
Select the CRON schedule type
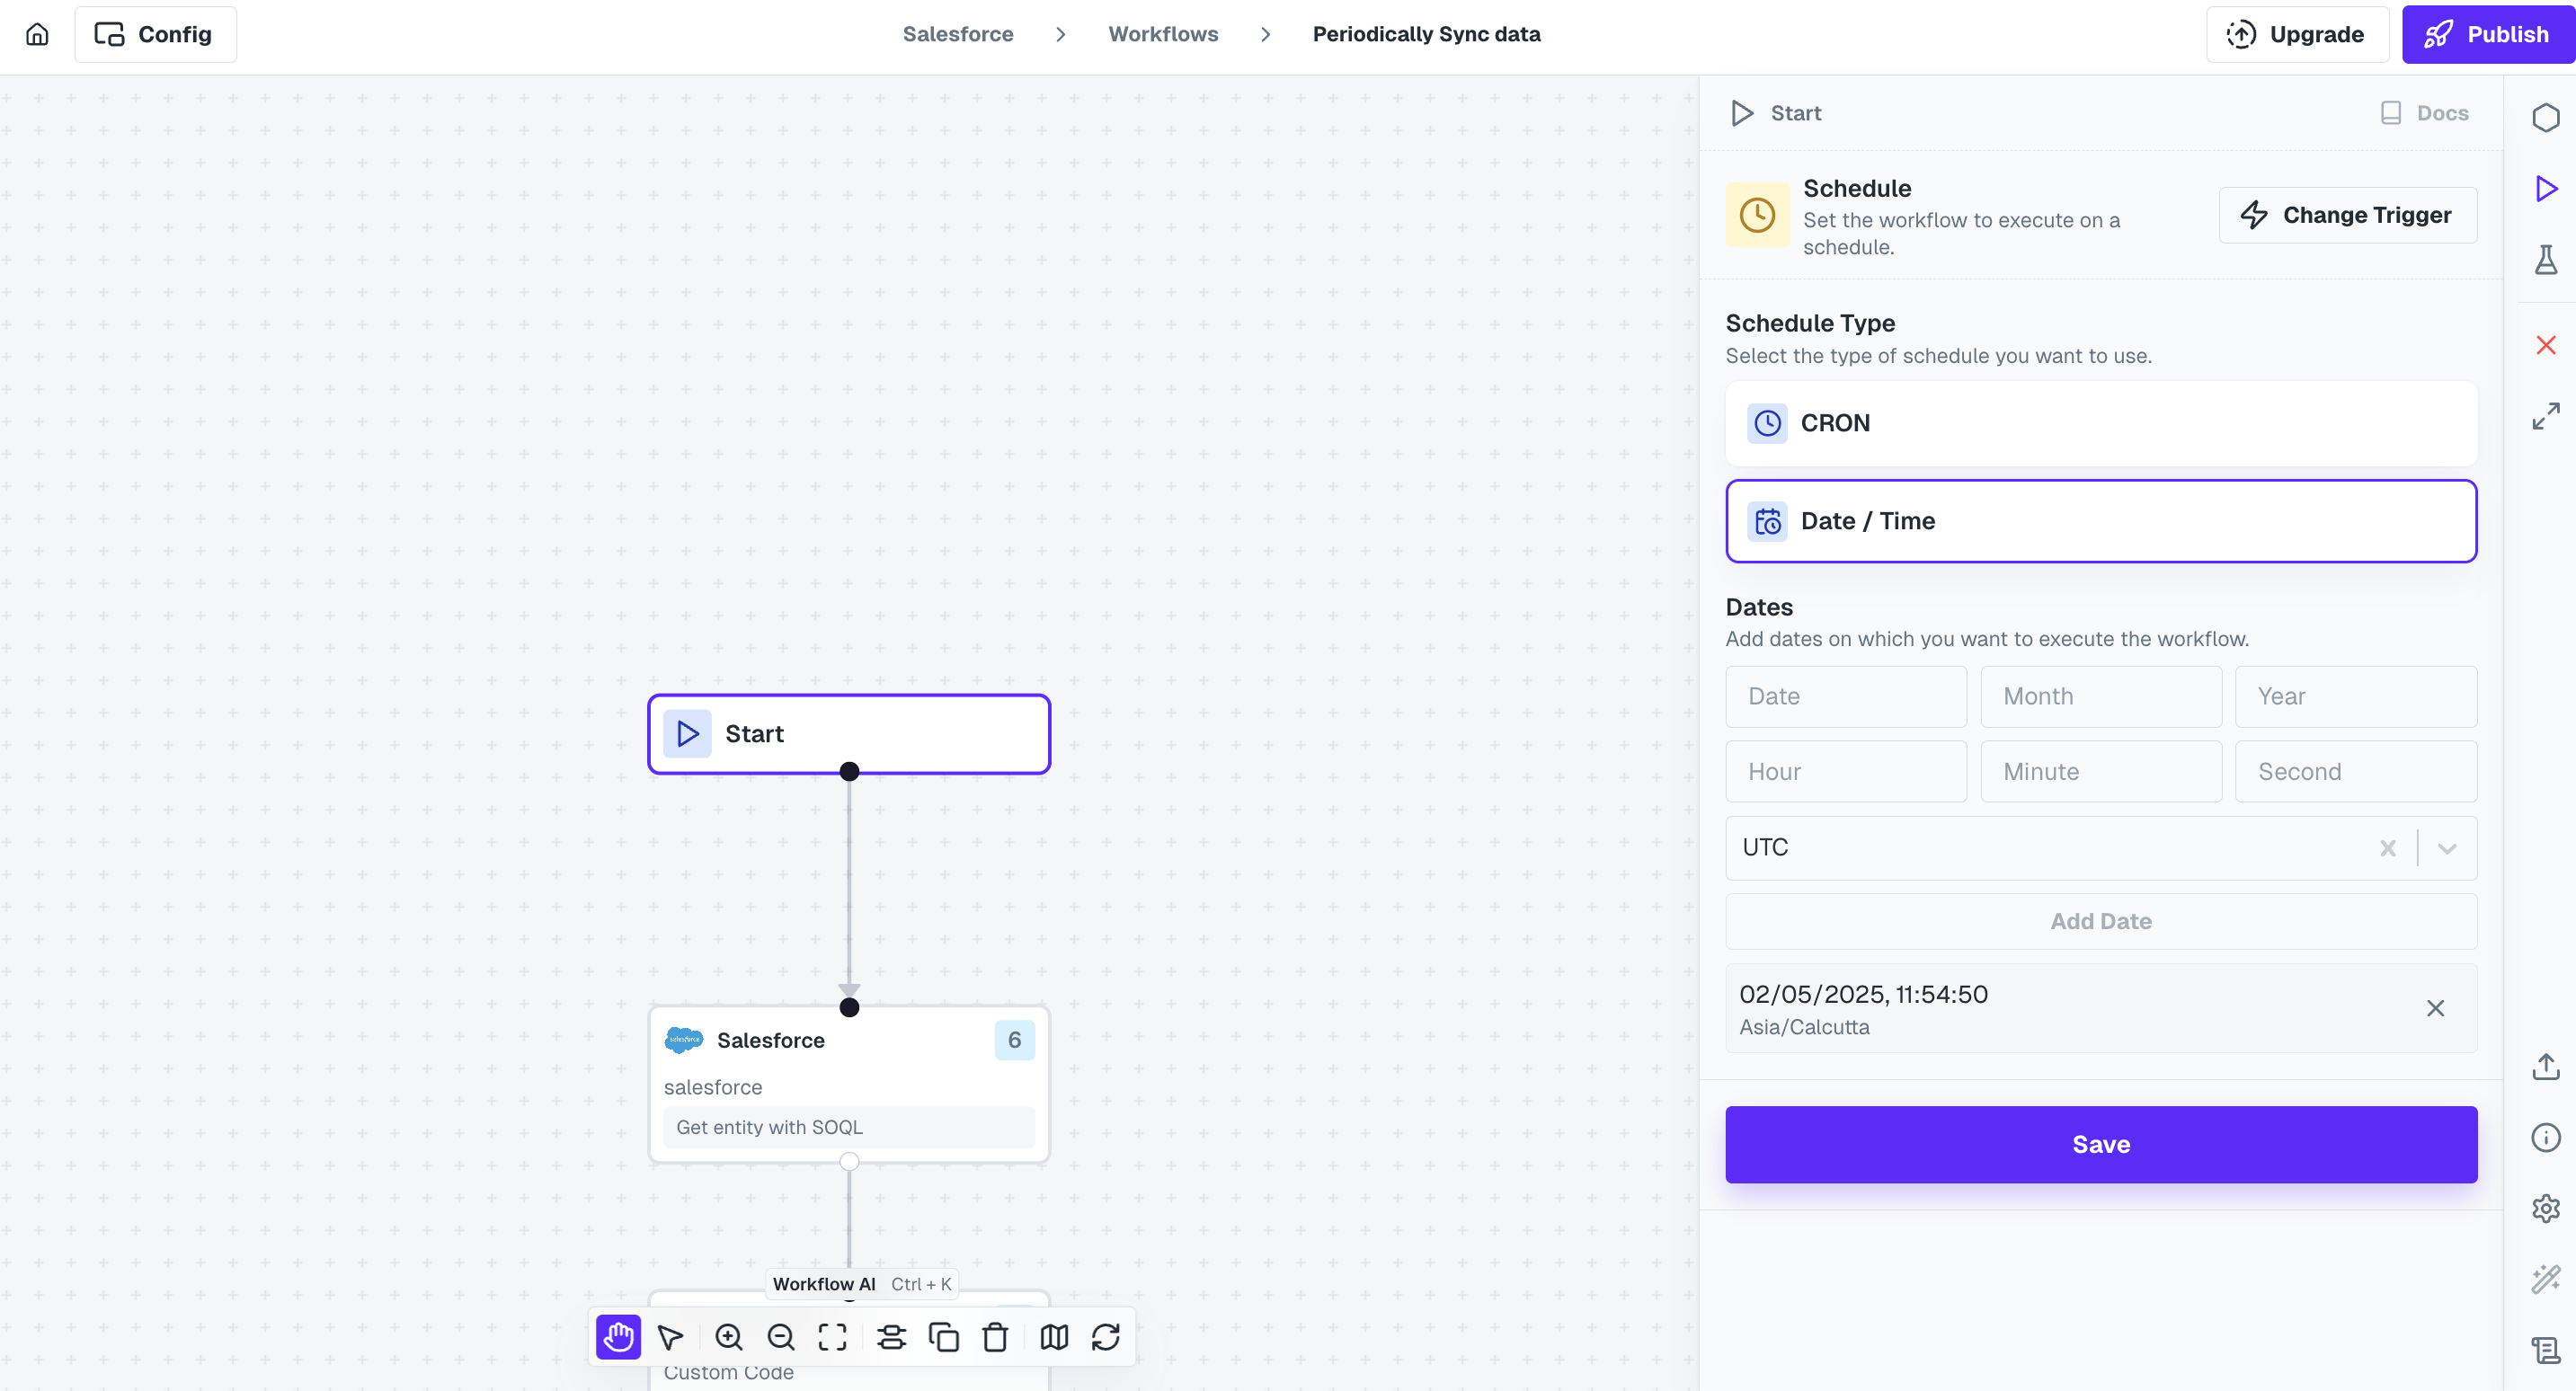pyautogui.click(x=2100, y=423)
